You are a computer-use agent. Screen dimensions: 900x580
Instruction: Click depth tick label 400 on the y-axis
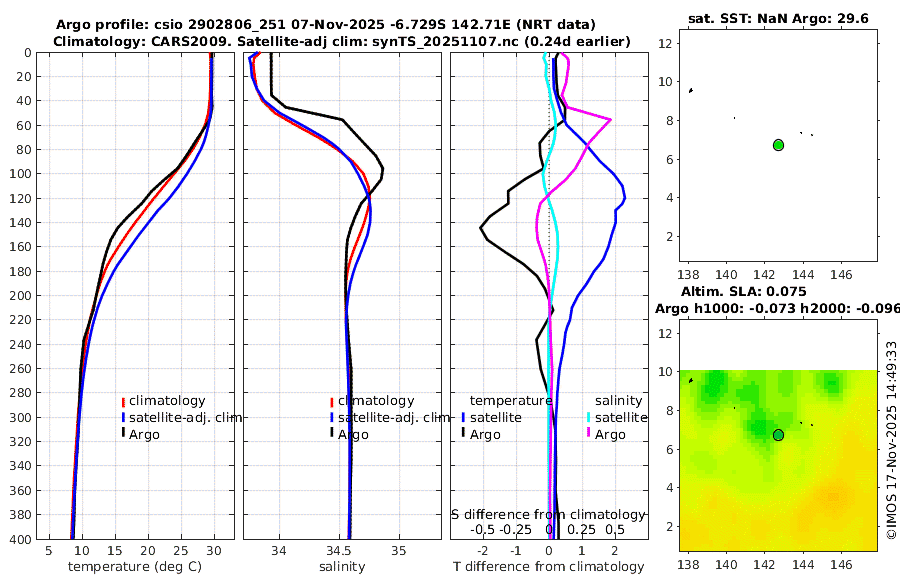click(x=20, y=539)
